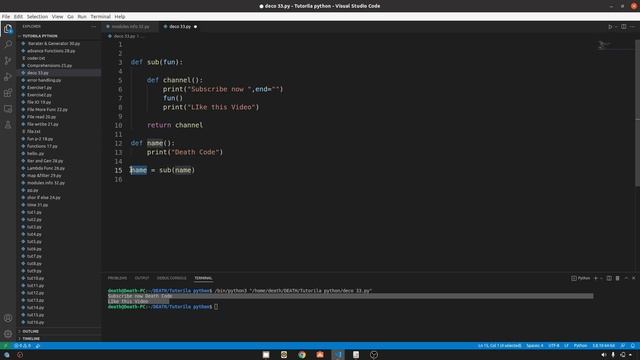Viewport: 640px width, 360px height.
Task: Click the Spaces: 4 indentation status
Action: 535,346
